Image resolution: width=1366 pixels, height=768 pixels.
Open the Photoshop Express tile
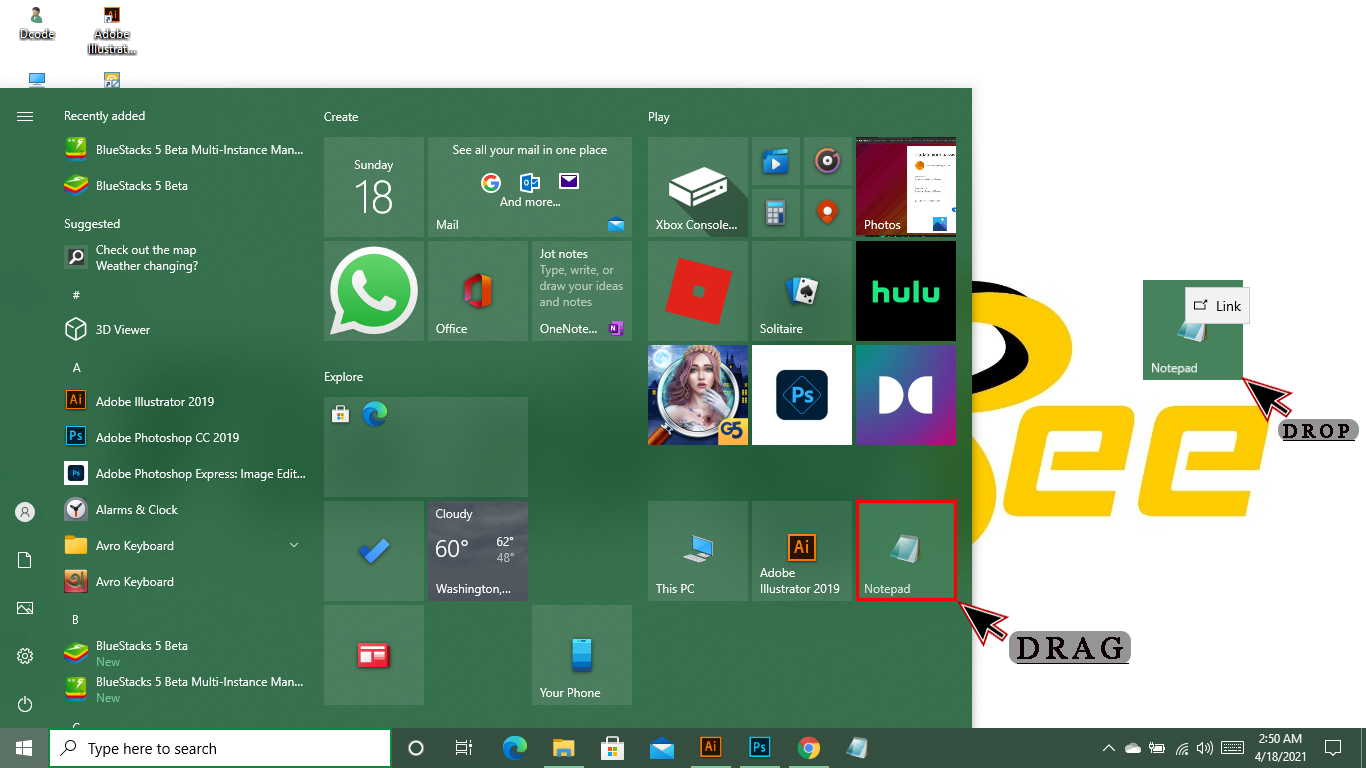click(801, 395)
